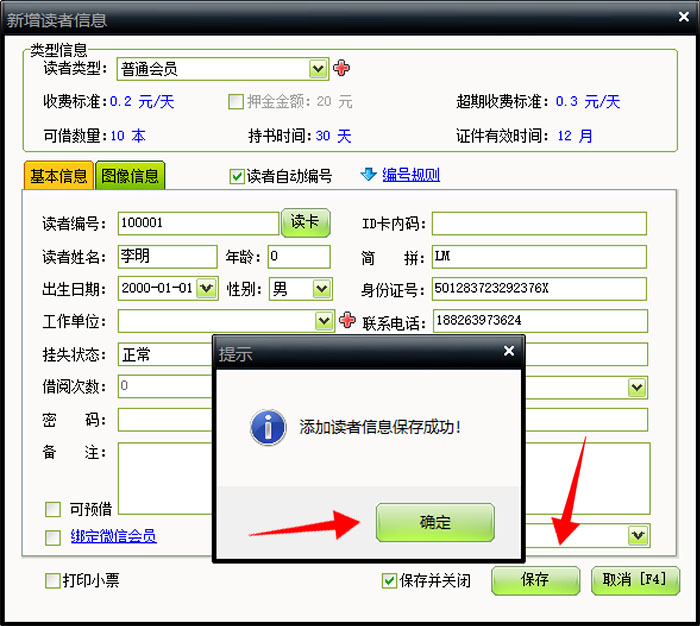Open the bottom-right dropdown beside 绑定微信会员 row
The width and height of the screenshot is (700, 626).
(638, 535)
